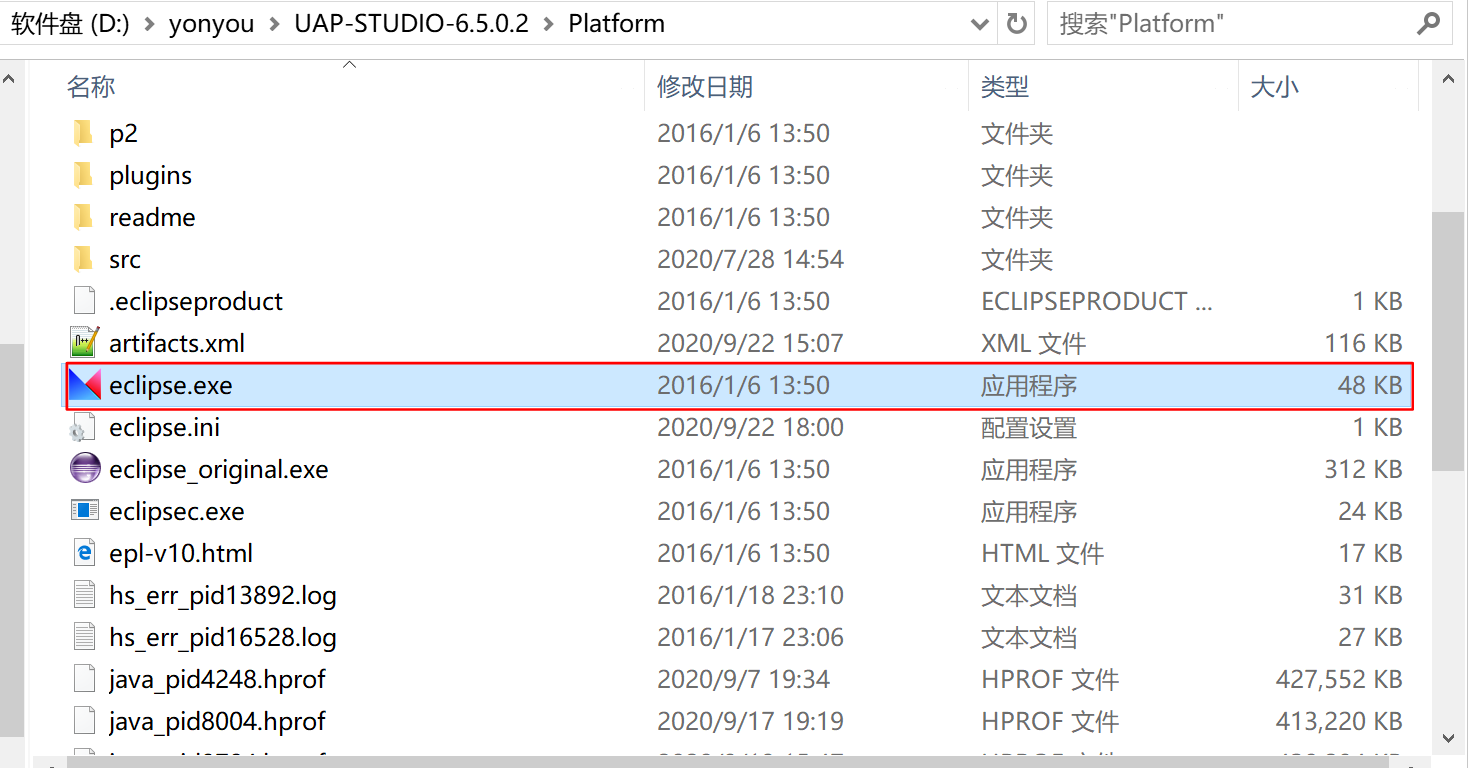Select the java_pid8004.hprof file name
The image size is (1468, 768).
coord(218,721)
